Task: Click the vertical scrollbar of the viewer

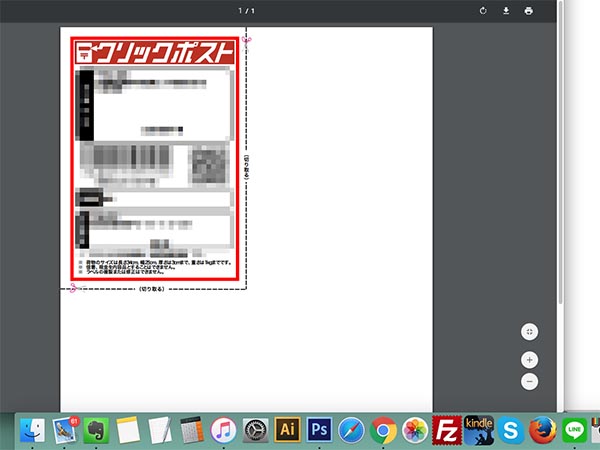Action: [x=560, y=153]
